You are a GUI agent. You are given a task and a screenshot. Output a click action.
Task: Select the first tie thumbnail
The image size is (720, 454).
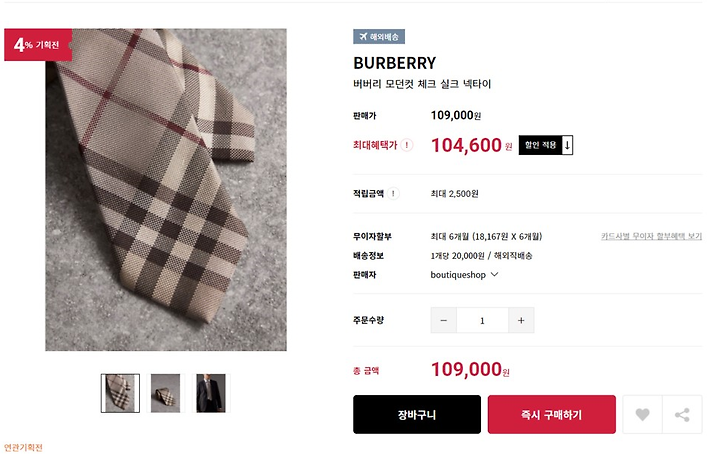pyautogui.click(x=120, y=393)
